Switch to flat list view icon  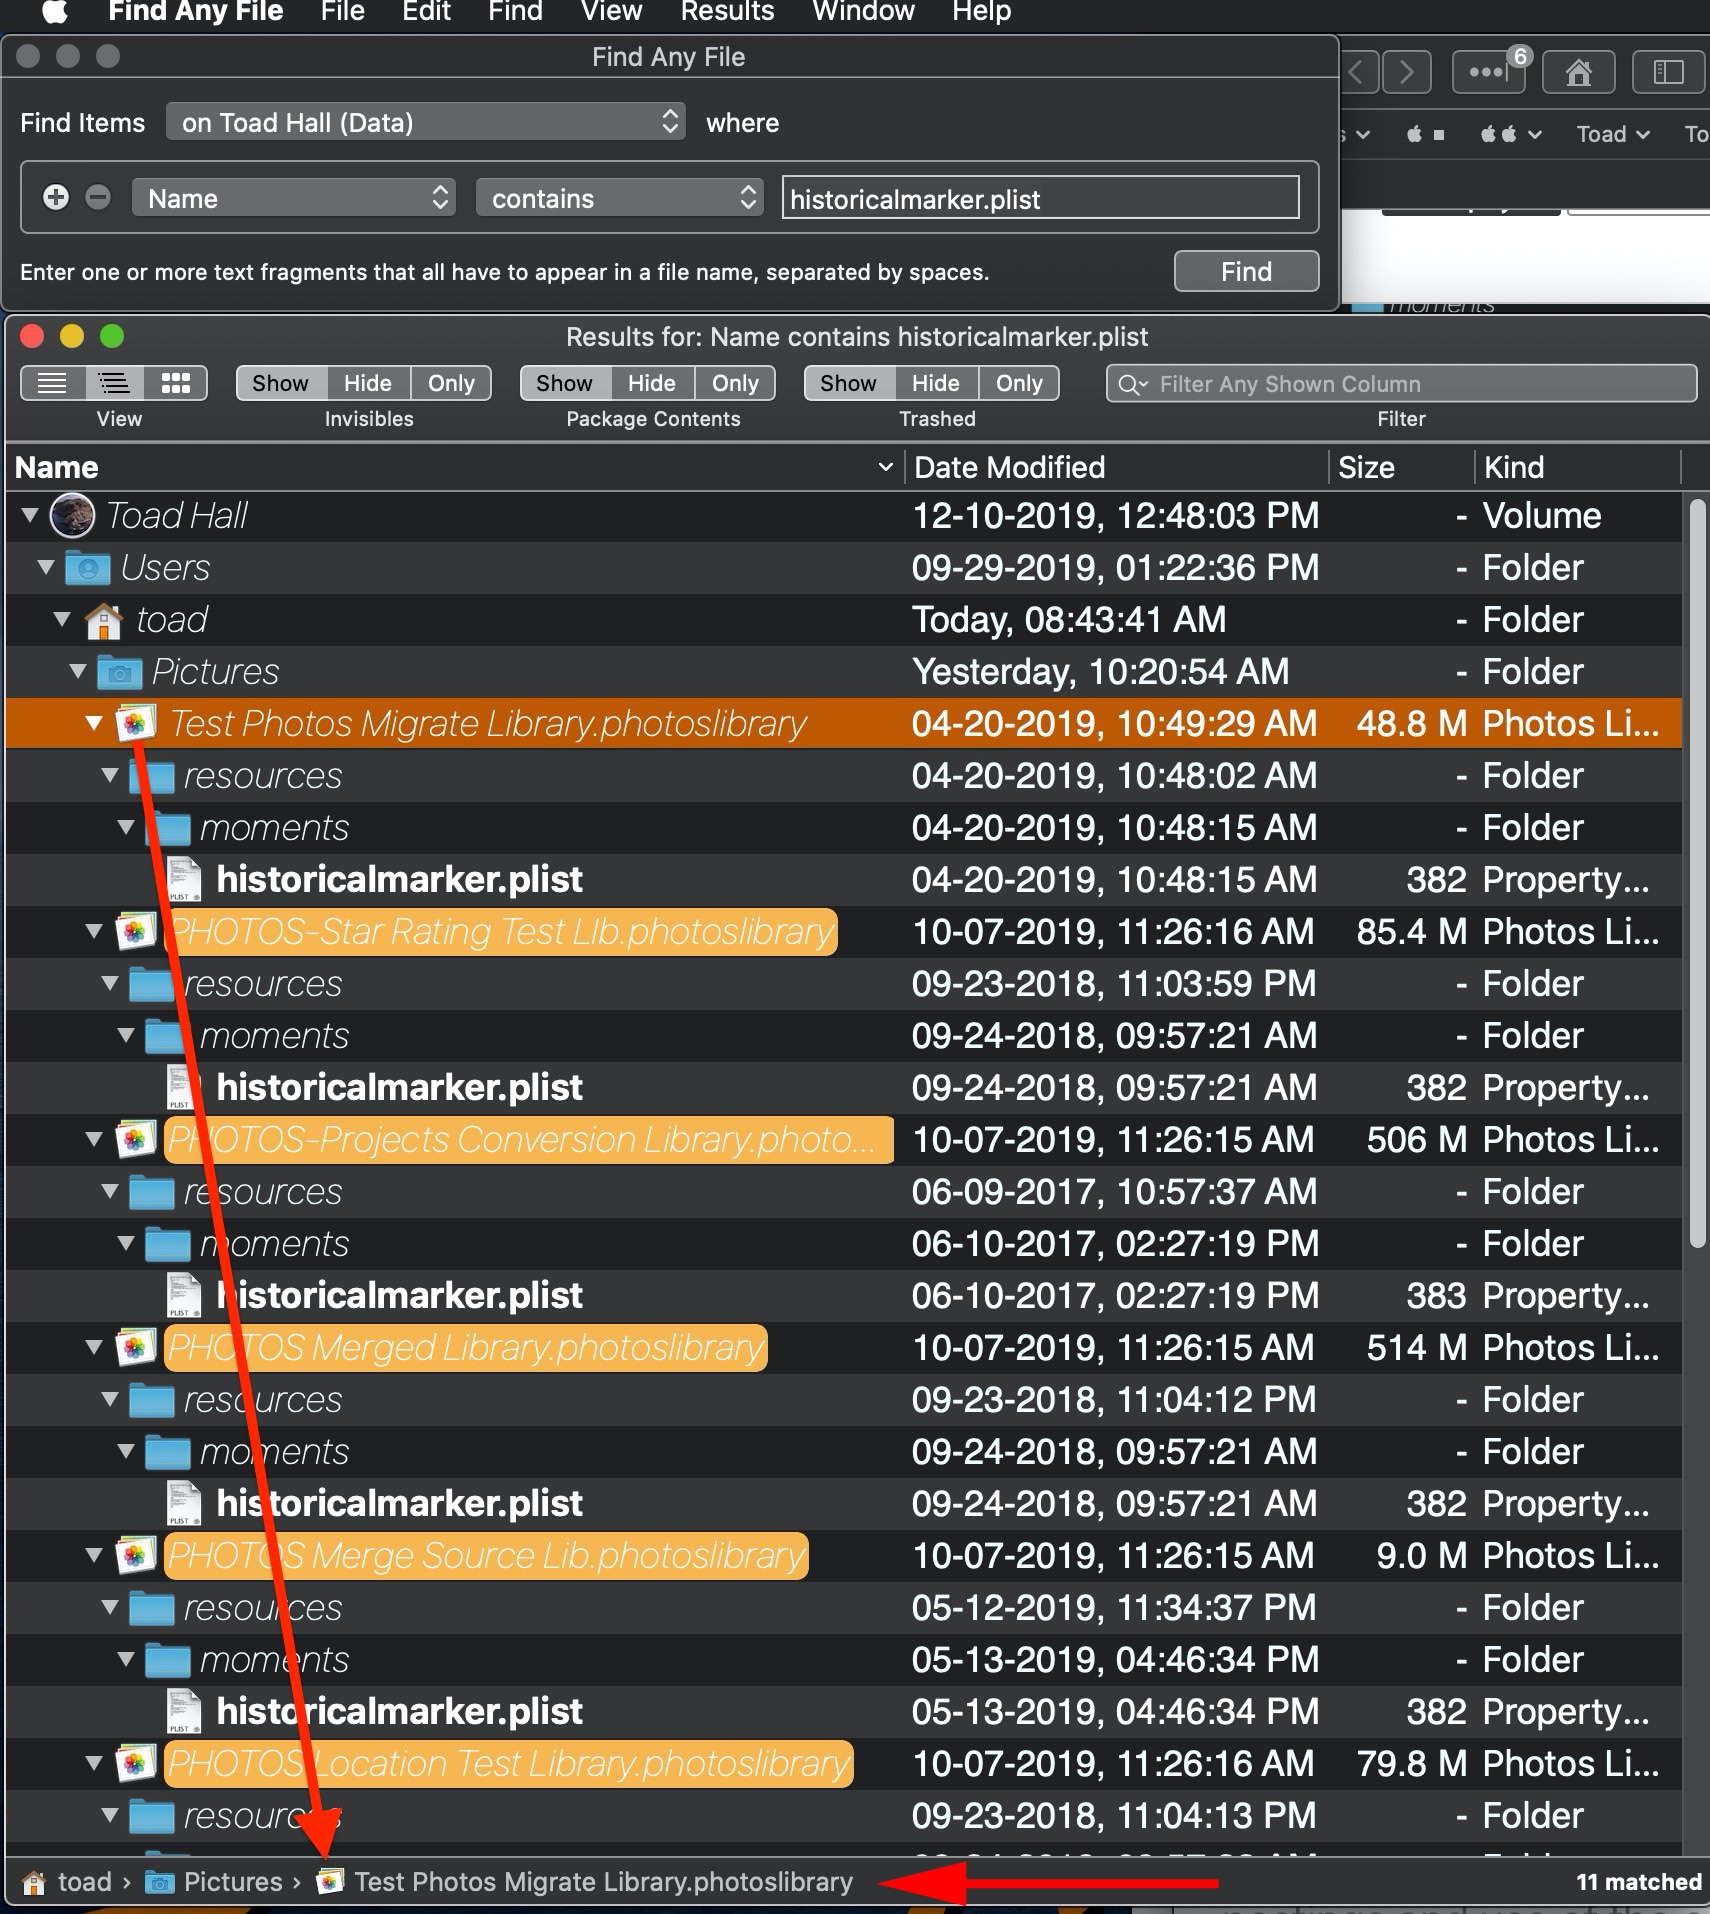pyautogui.click(x=52, y=383)
